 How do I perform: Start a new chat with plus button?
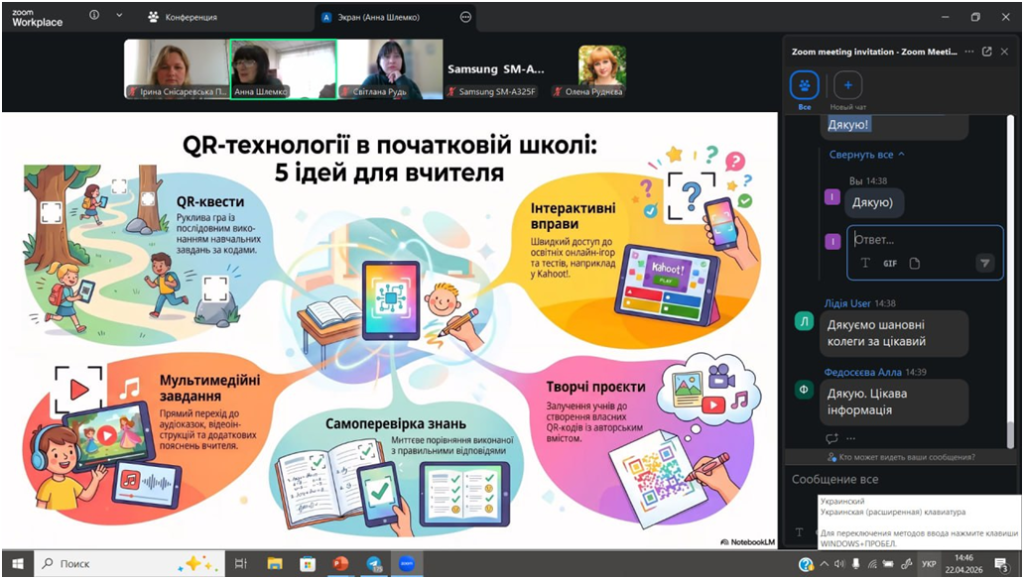coord(848,85)
